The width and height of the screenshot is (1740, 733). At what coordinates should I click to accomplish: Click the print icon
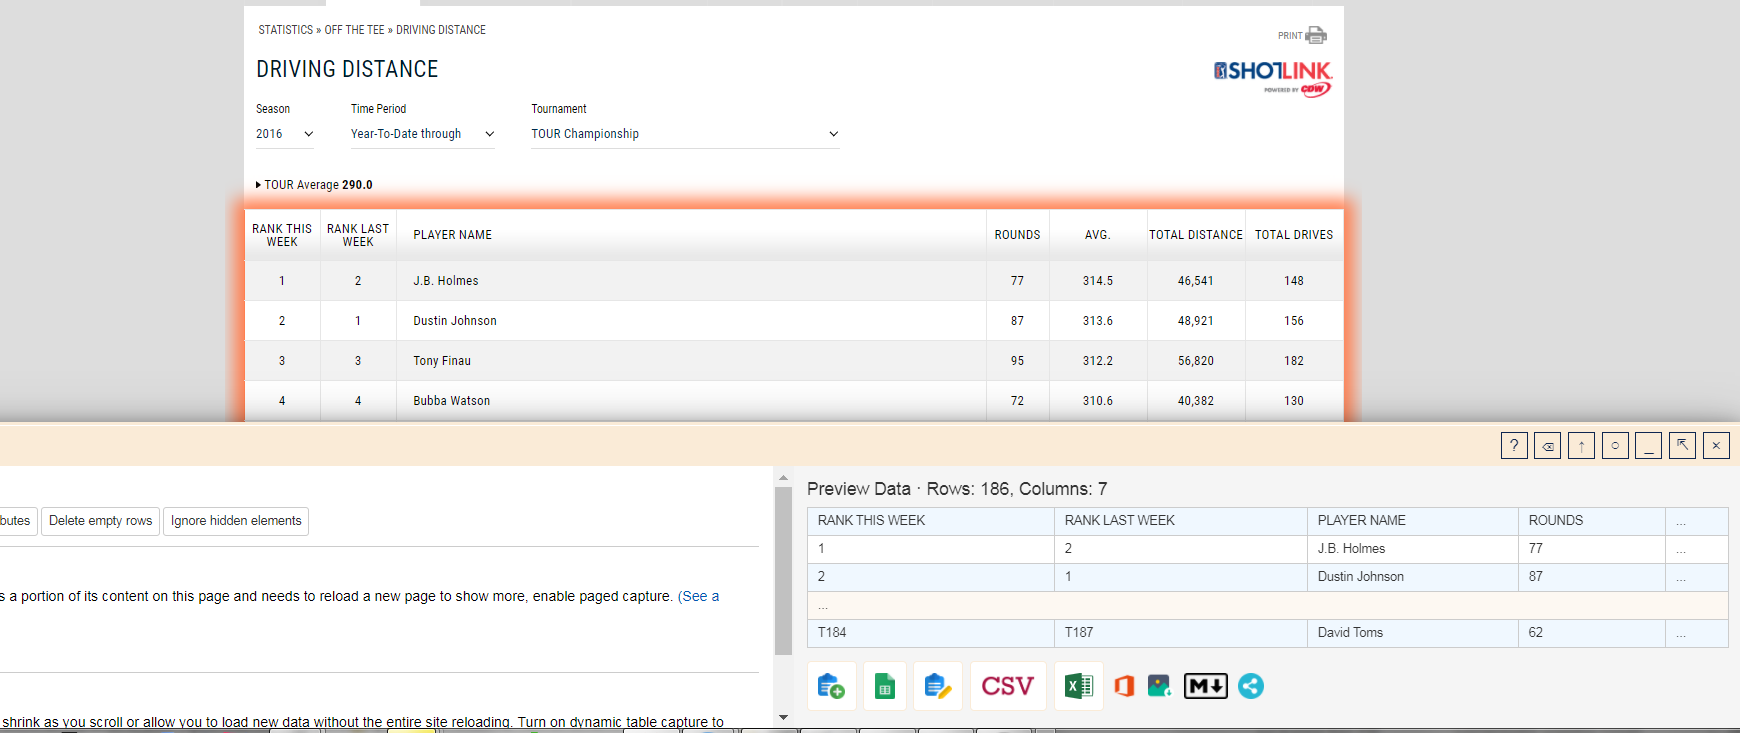[x=1315, y=36]
